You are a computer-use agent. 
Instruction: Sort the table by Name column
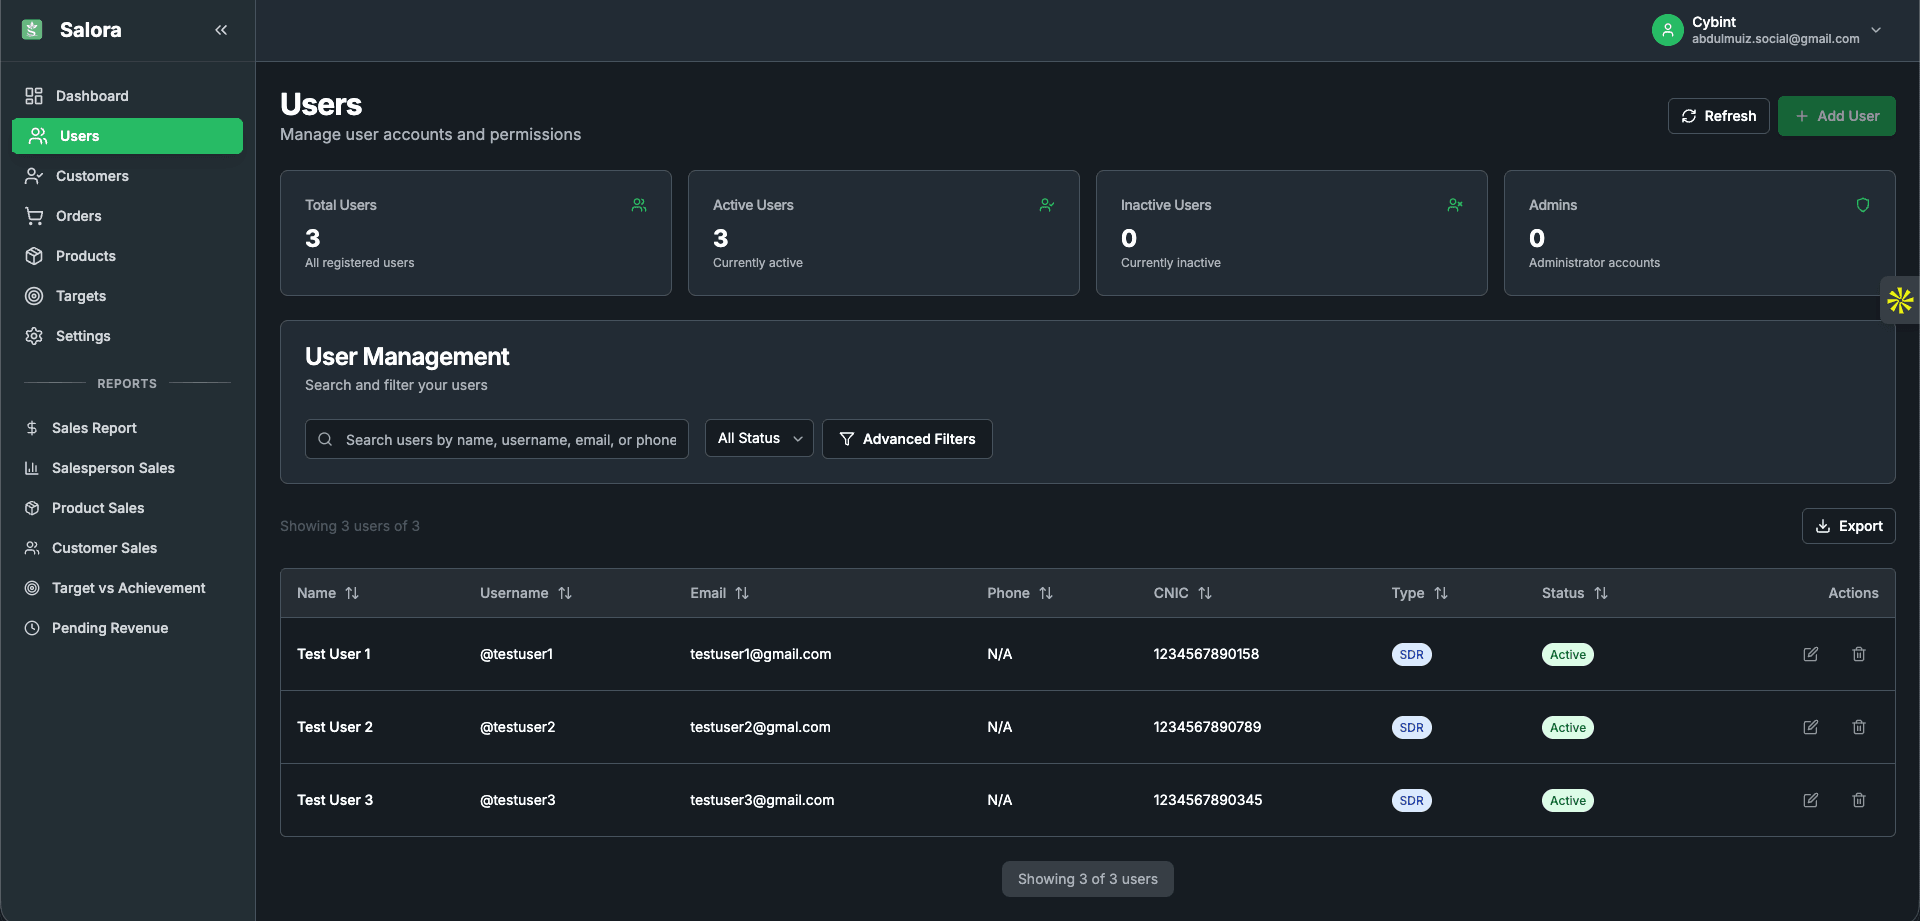point(352,593)
